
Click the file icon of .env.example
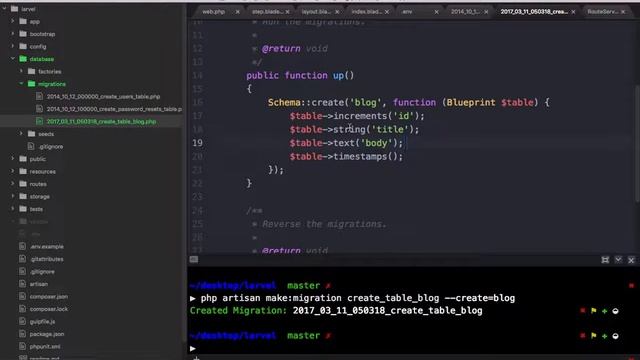click(22, 246)
